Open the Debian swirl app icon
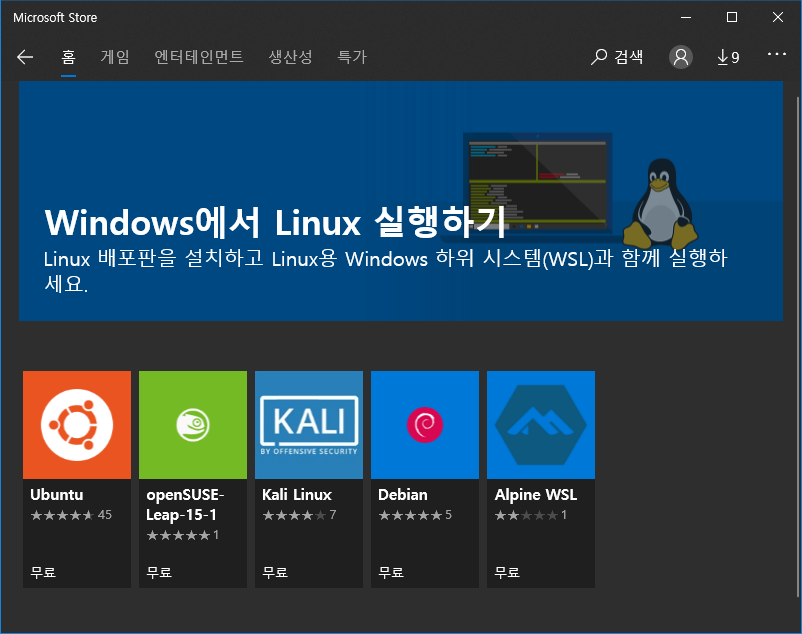 click(x=425, y=425)
